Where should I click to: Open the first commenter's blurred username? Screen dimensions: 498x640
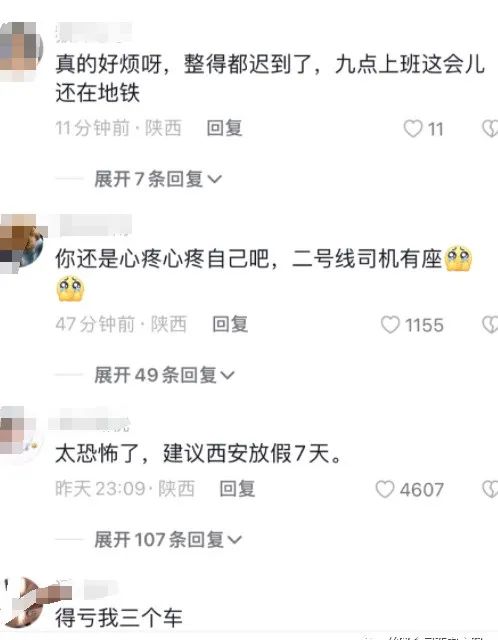(x=94, y=33)
